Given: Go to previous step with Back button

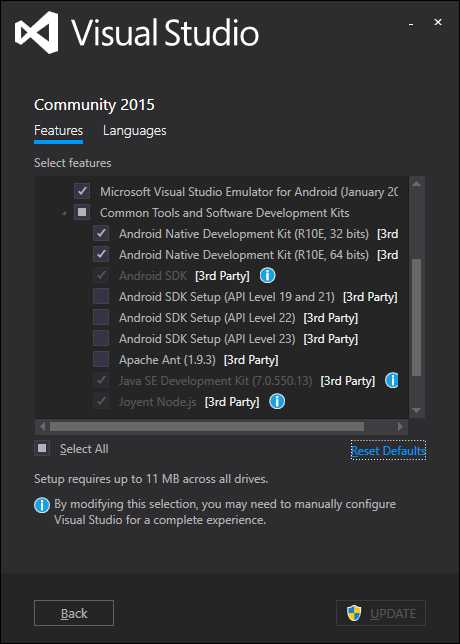Looking at the screenshot, I should (x=74, y=613).
